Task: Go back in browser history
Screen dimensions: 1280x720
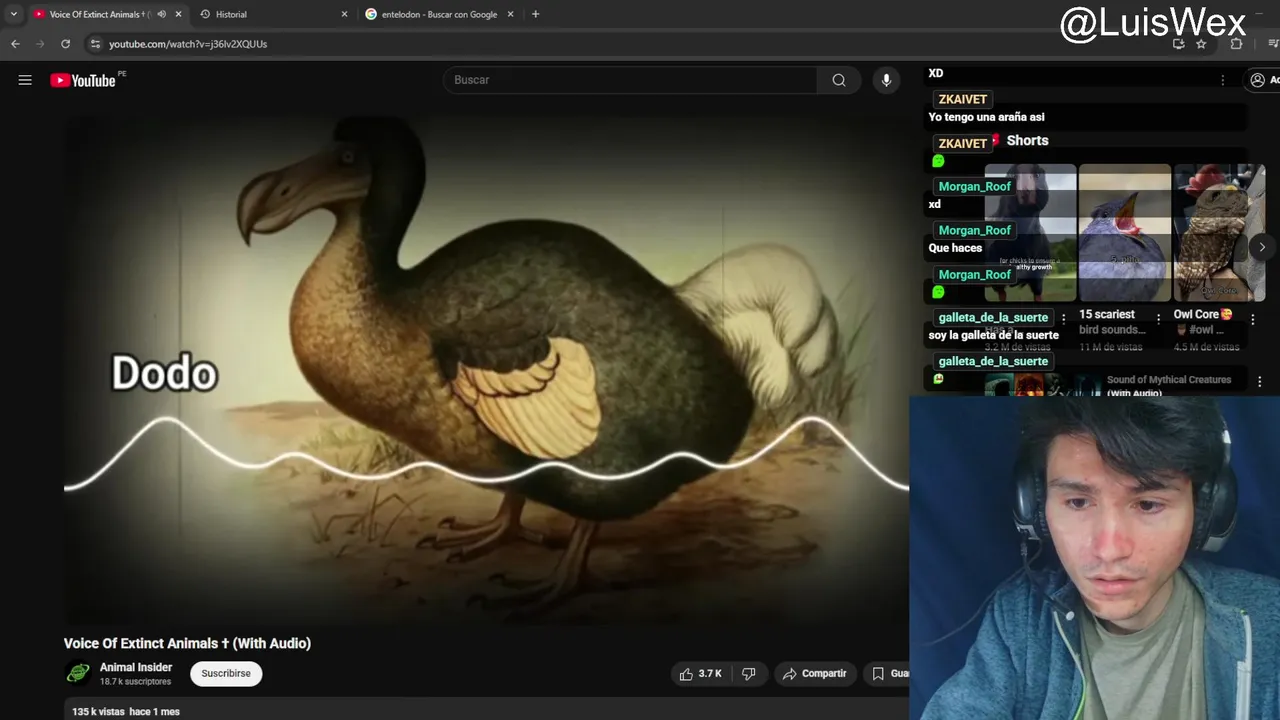Action: 15,44
